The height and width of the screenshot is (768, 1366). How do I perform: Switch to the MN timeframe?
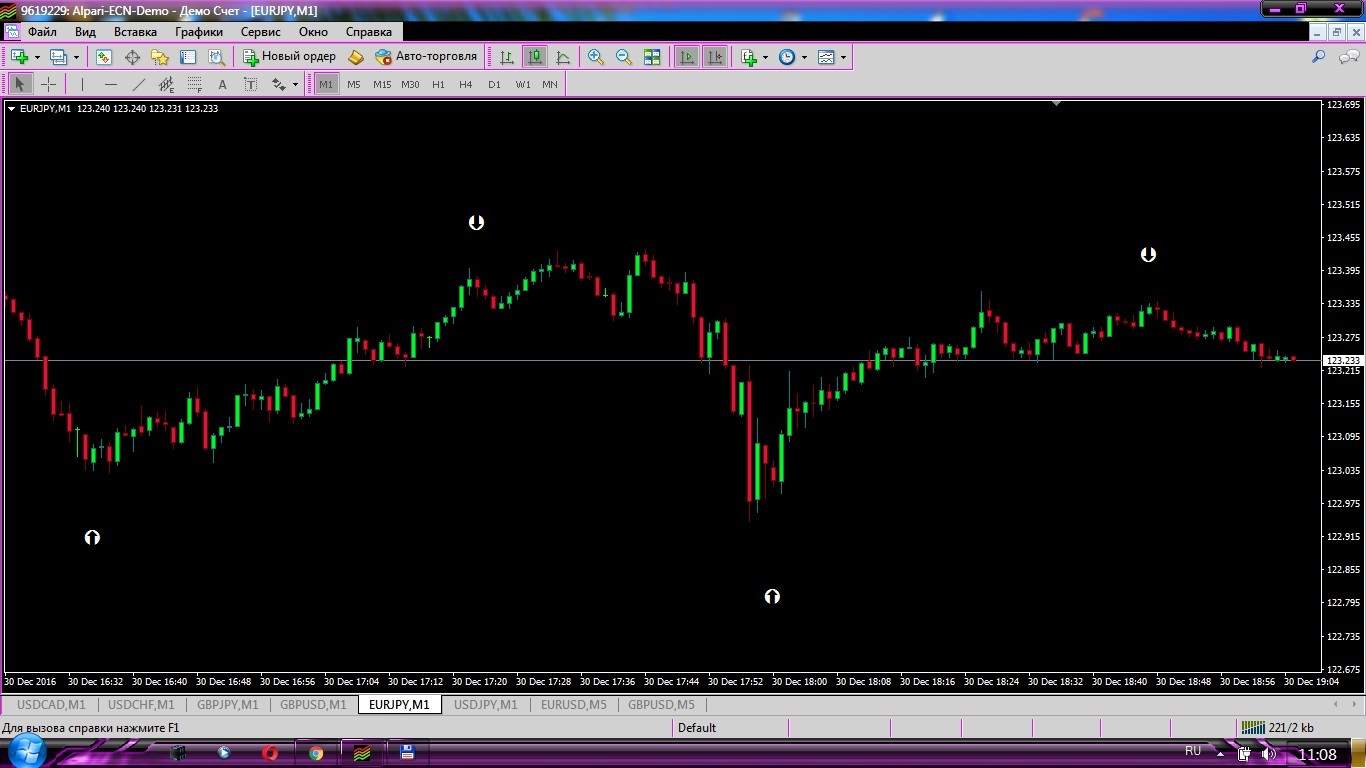click(550, 85)
